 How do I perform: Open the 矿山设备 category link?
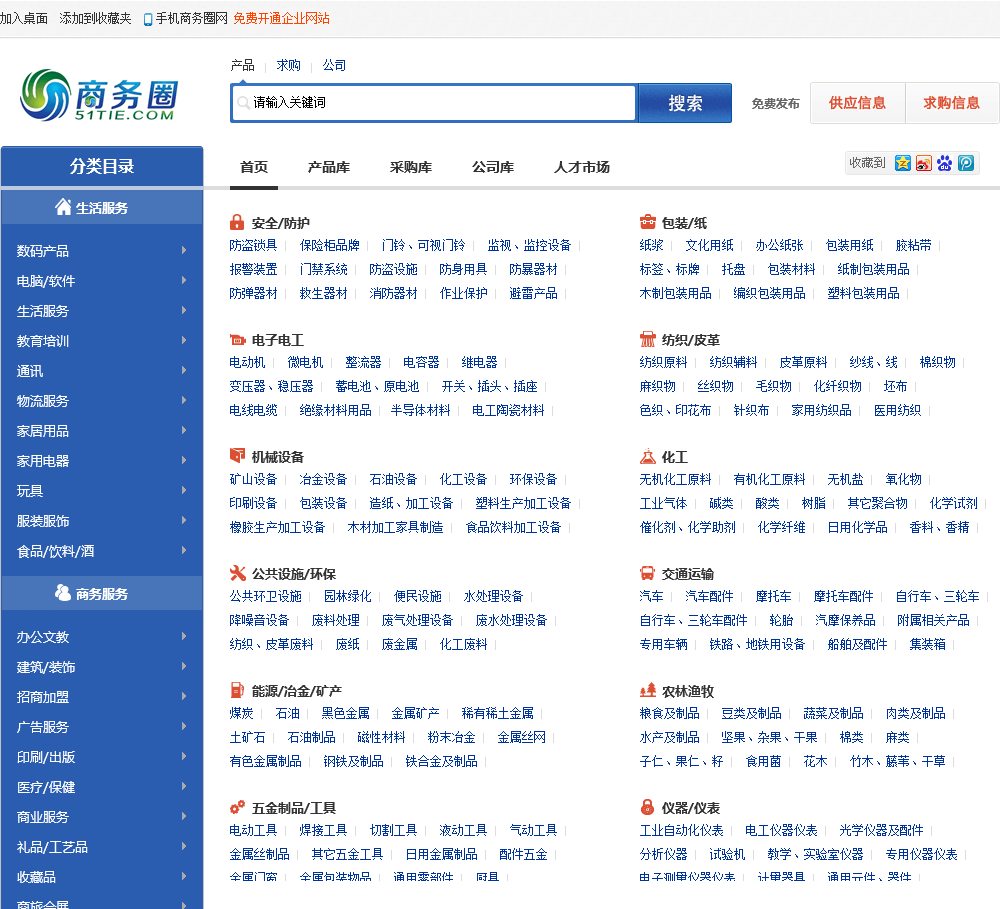253,479
